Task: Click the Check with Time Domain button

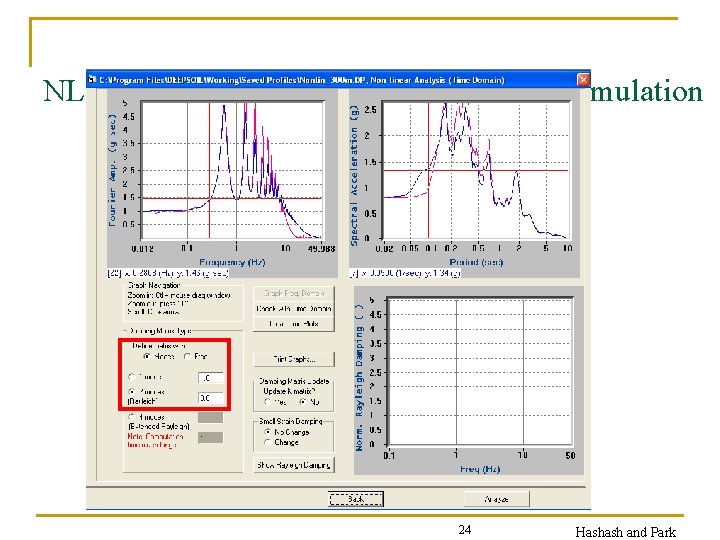Action: tap(294, 309)
